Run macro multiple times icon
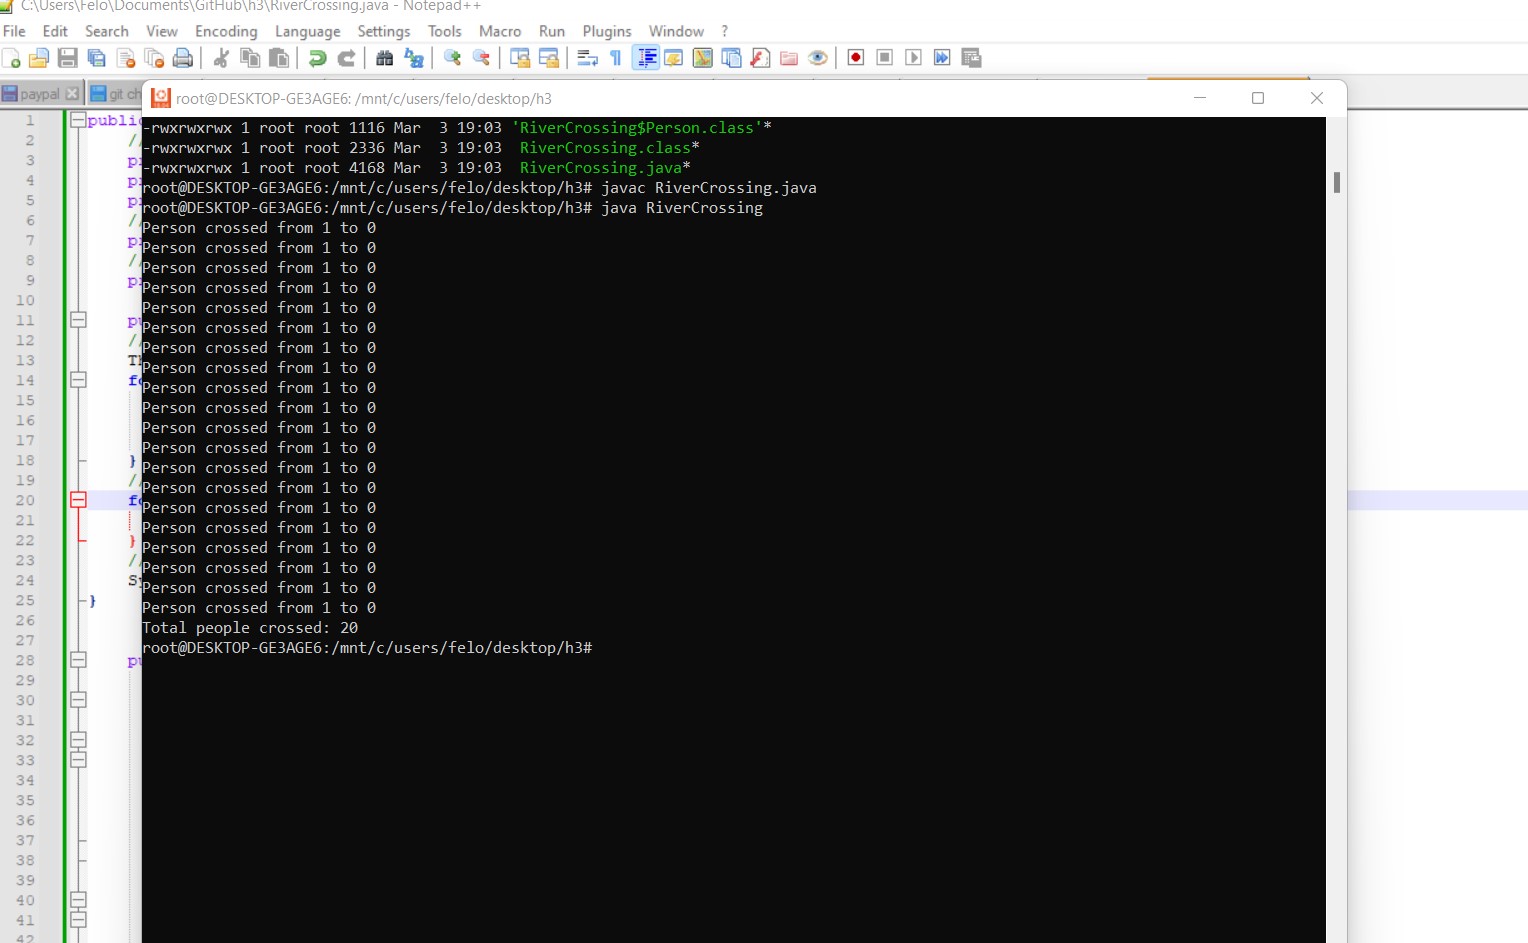Screen dimensions: 1528x943 click(942, 58)
